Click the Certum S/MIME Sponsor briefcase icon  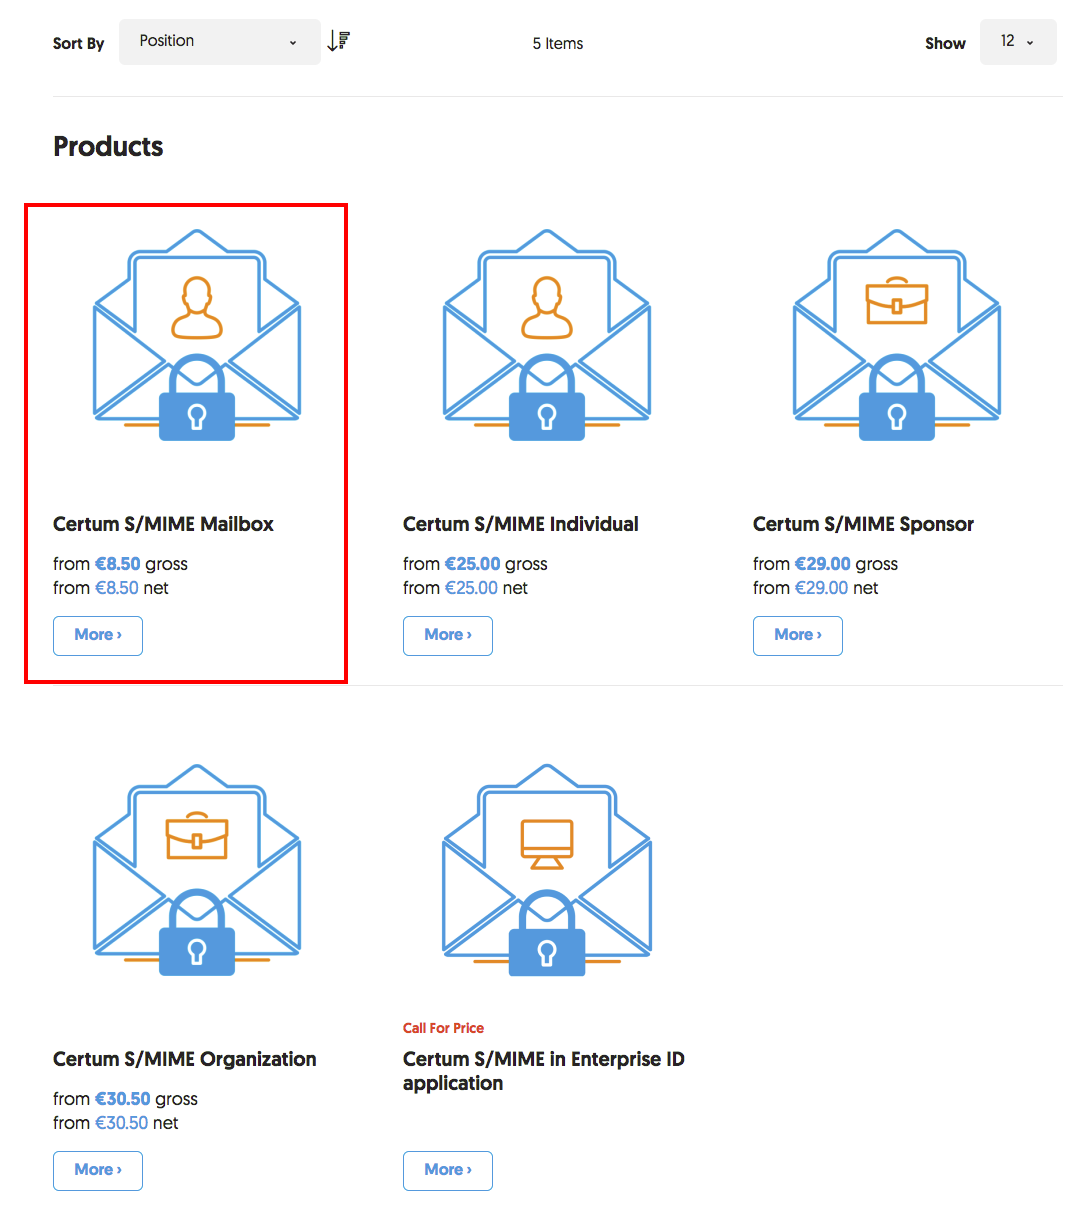tap(896, 302)
